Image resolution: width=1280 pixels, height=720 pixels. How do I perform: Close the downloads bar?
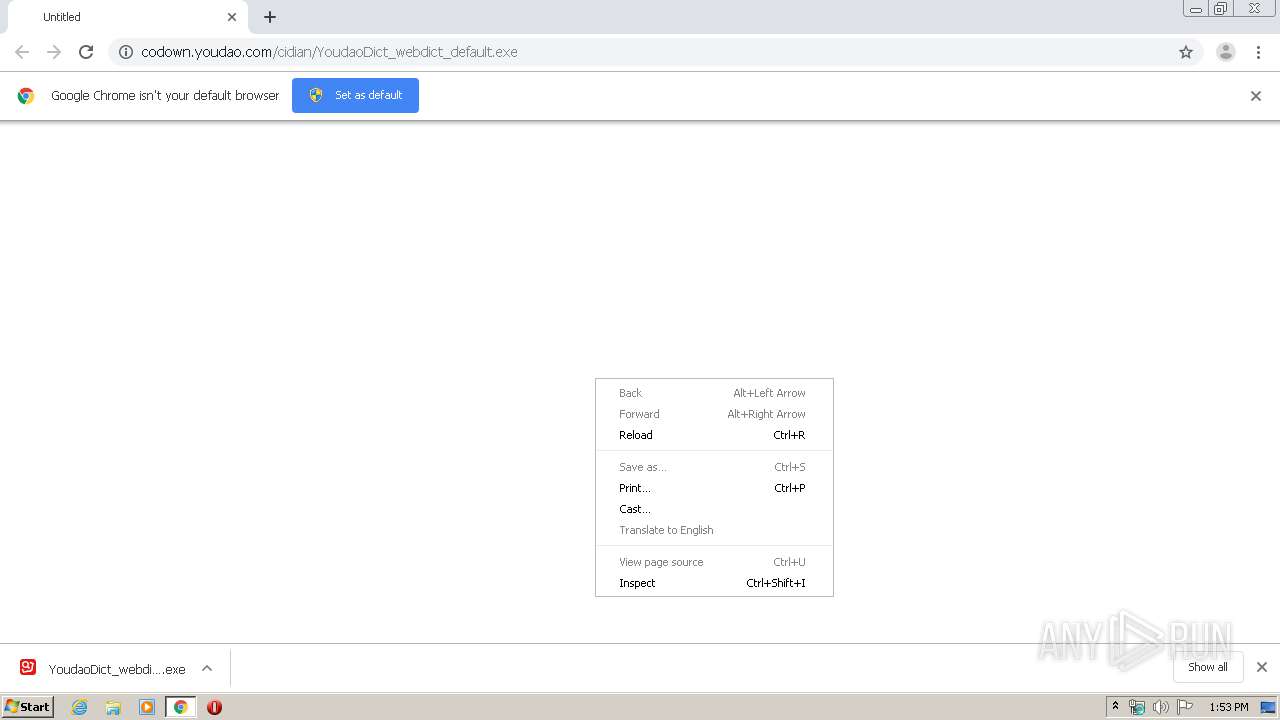[x=1262, y=667]
